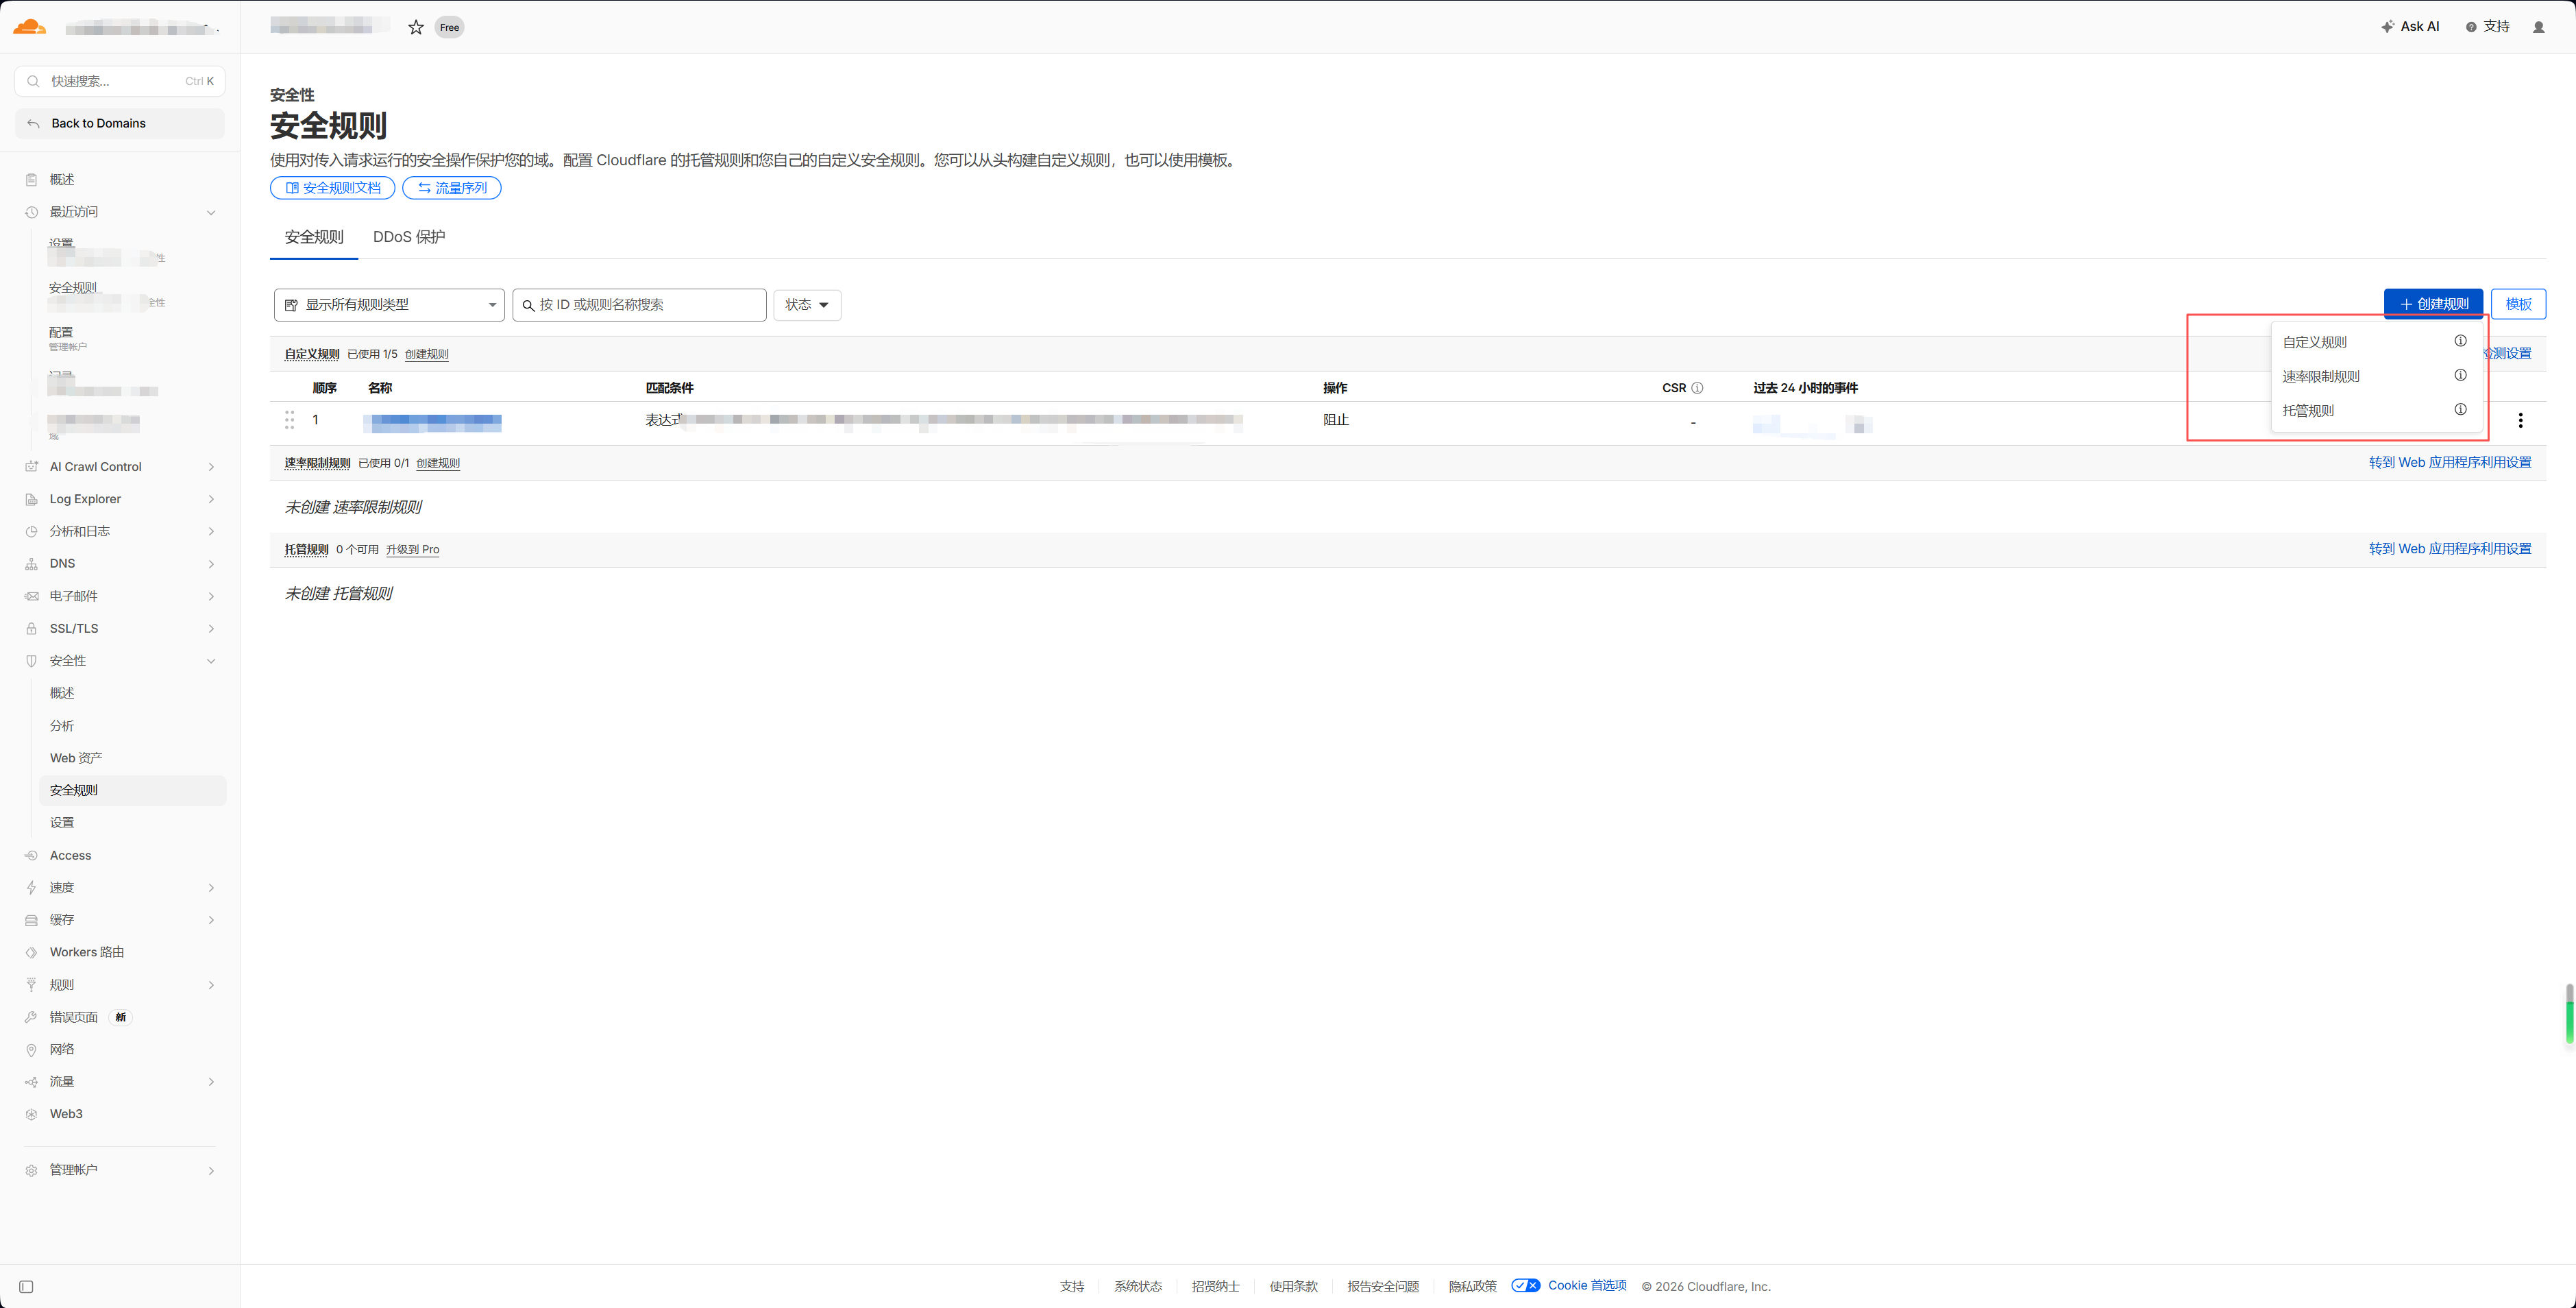The height and width of the screenshot is (1308, 2576).
Task: Click the Ask AI button
Action: [2410, 27]
